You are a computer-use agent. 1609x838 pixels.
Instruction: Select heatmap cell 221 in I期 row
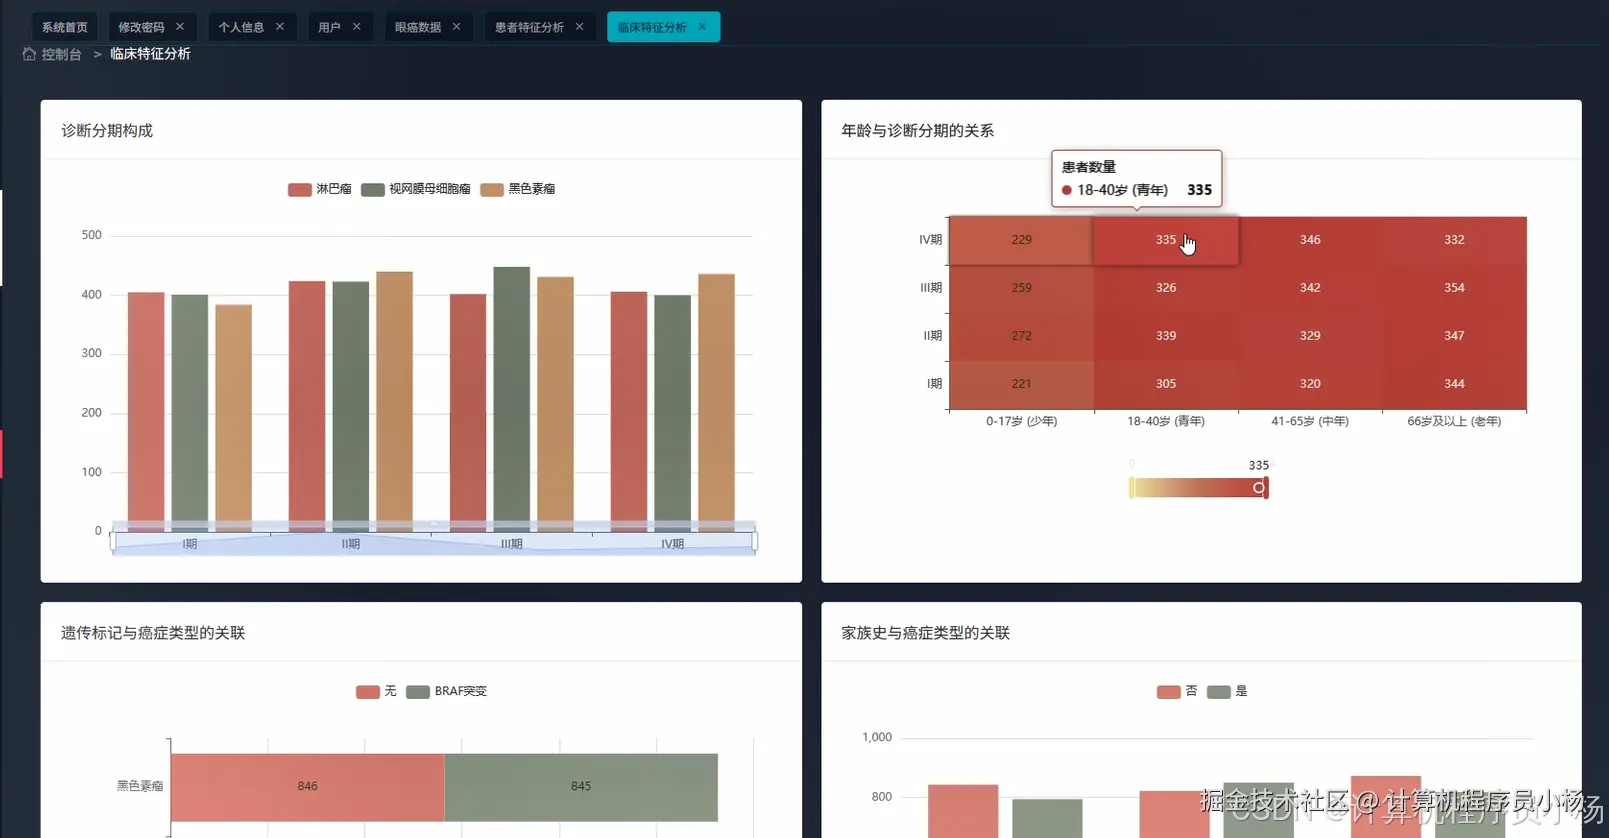(1021, 384)
